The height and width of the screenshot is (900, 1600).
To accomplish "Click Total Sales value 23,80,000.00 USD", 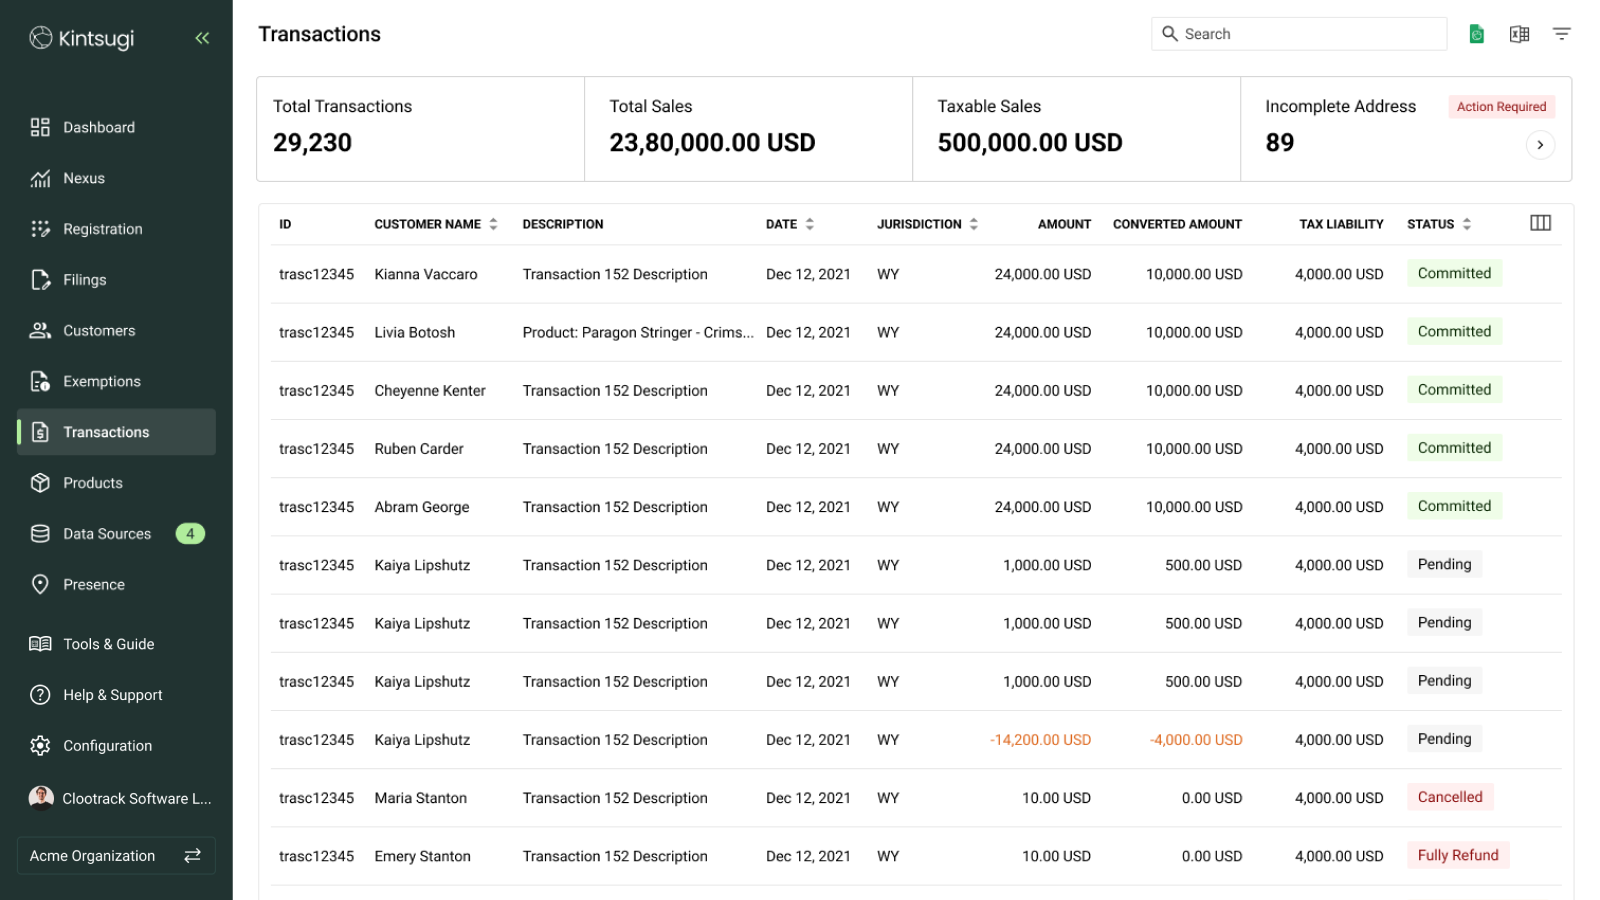I will coord(712,143).
